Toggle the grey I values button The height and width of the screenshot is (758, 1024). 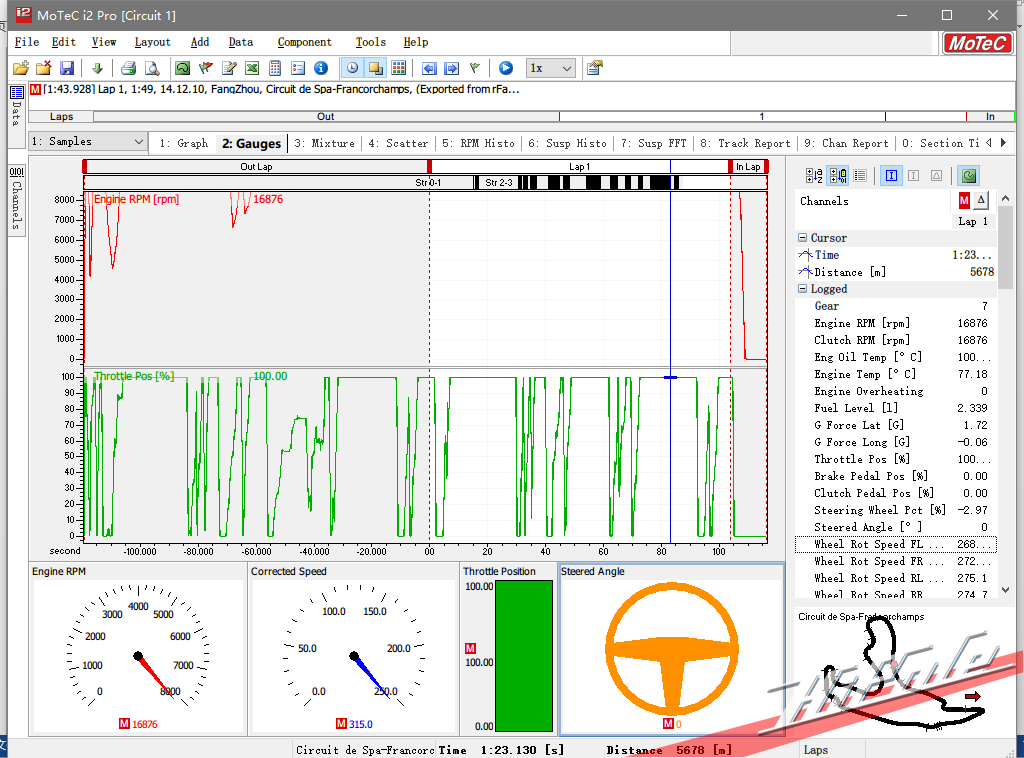(x=914, y=175)
